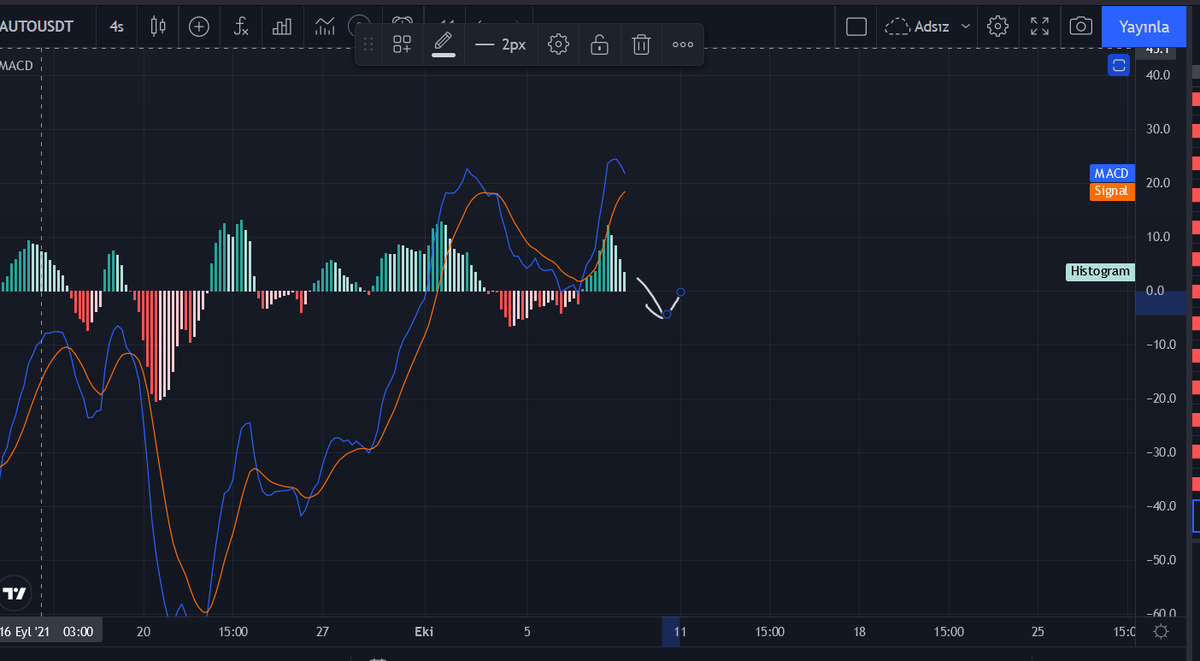The image size is (1200, 661).
Task: Pick line color with the pencil icon
Action: click(443, 45)
